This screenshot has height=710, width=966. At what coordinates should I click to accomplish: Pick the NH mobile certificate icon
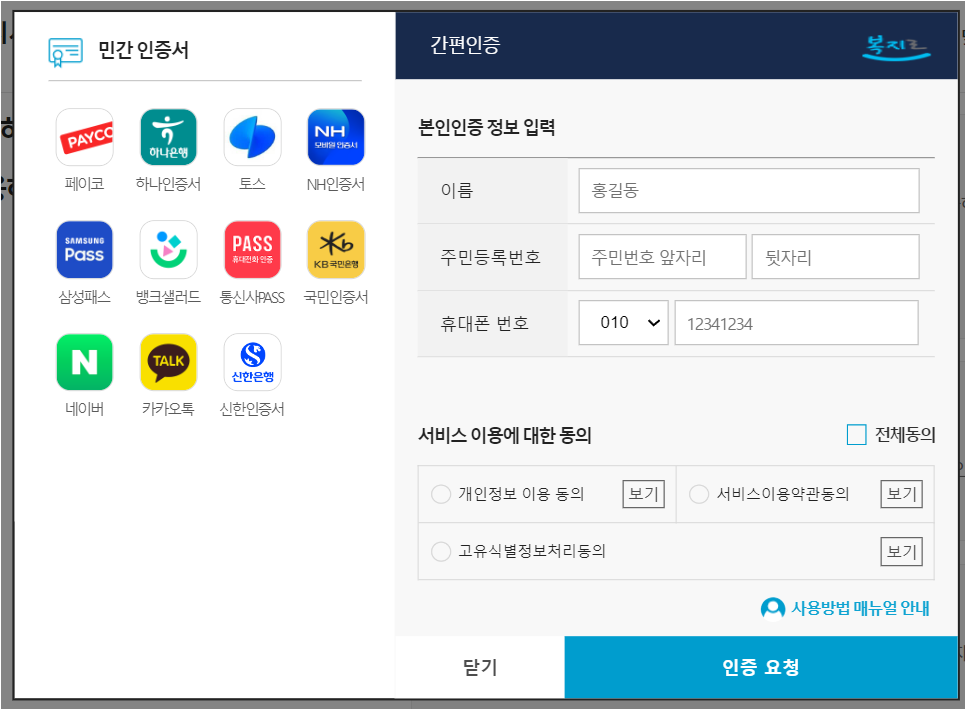(x=336, y=137)
